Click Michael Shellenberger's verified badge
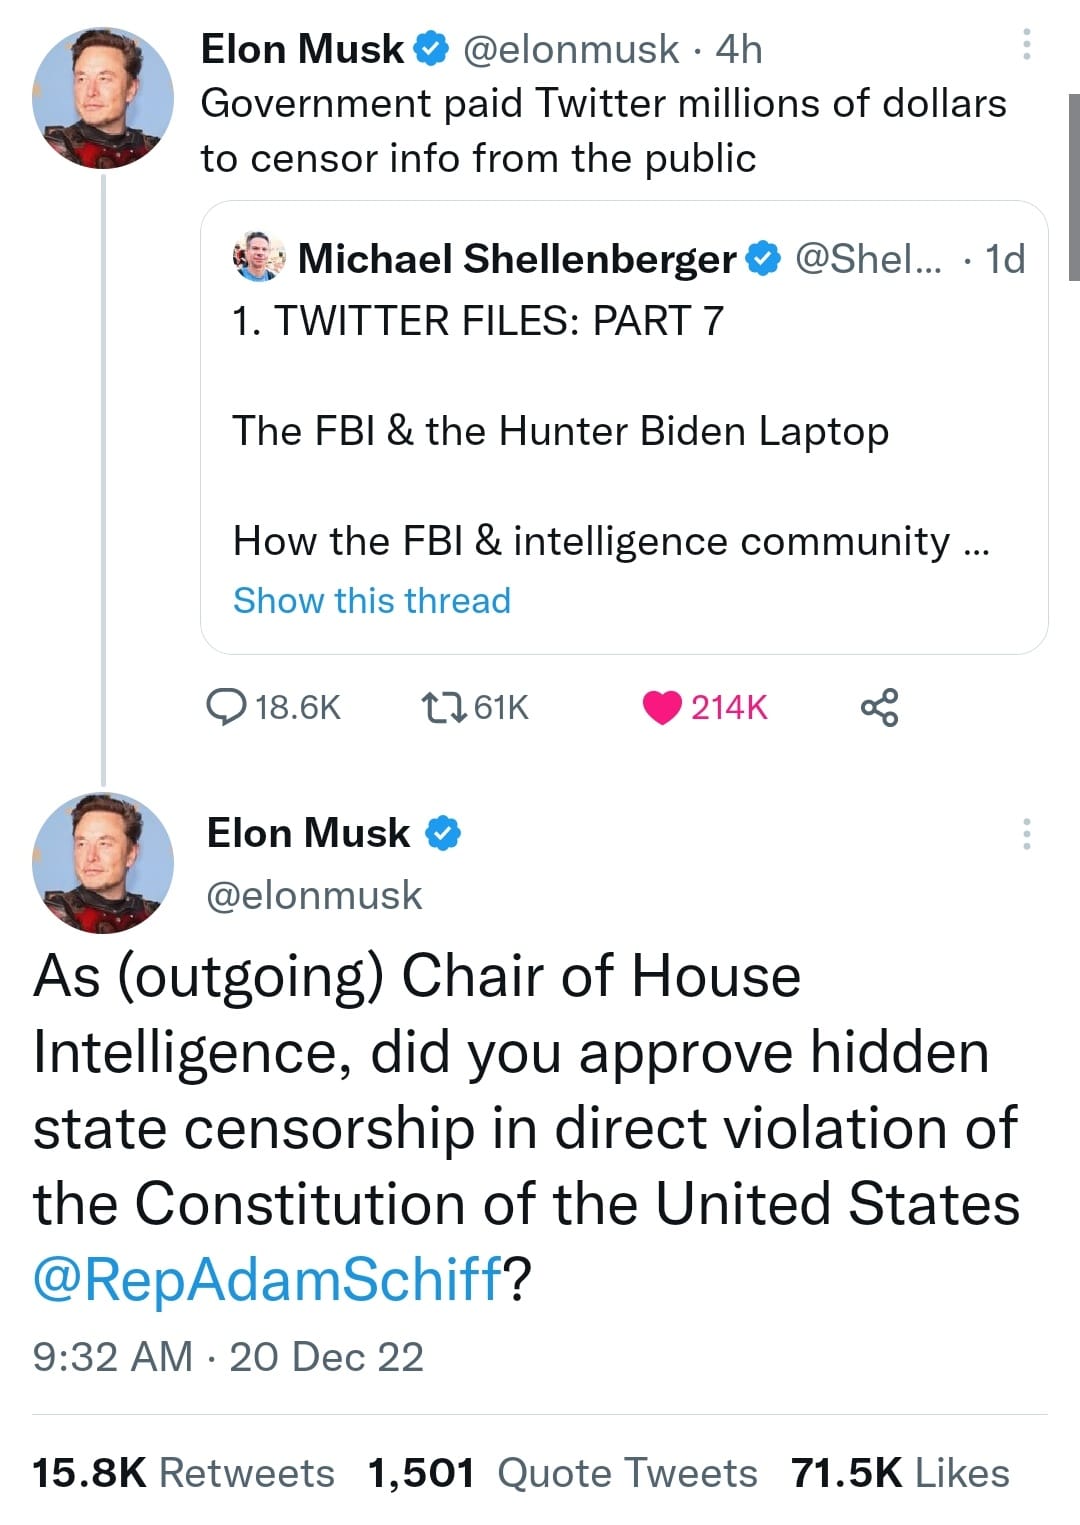 764,259
